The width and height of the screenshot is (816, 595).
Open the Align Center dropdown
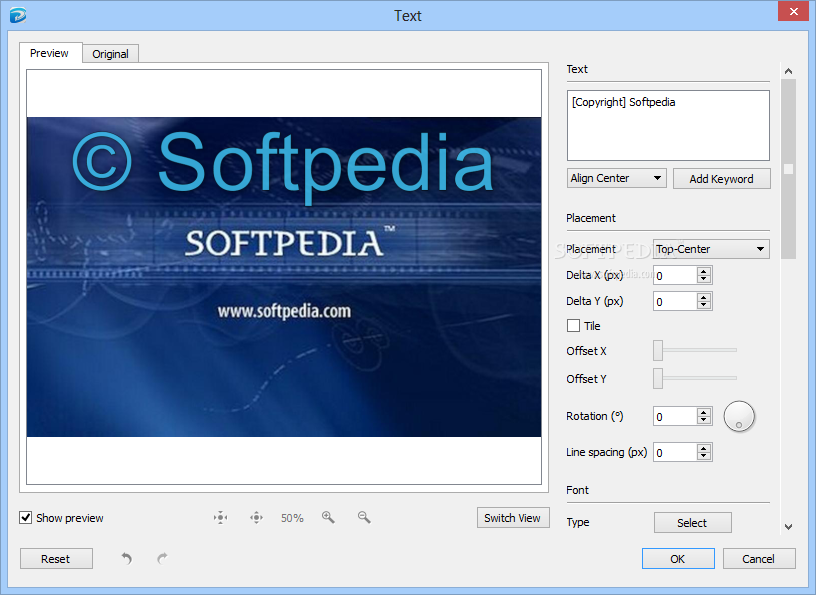pos(616,178)
